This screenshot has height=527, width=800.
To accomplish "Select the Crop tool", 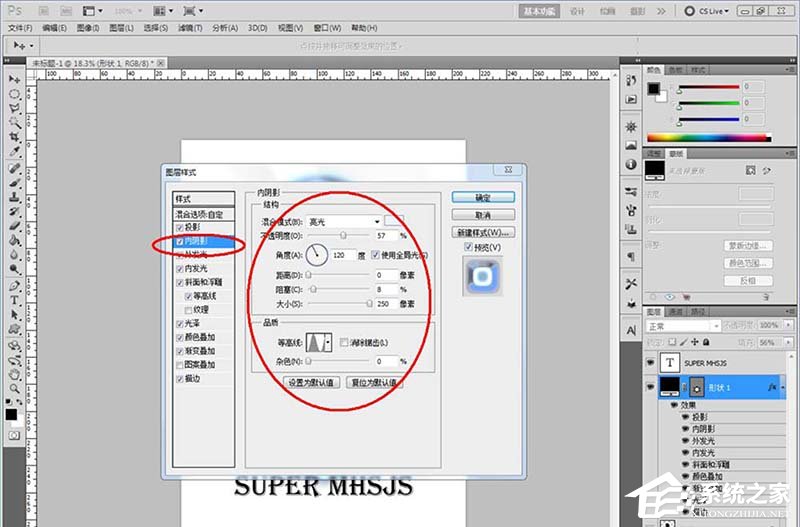I will click(15, 138).
